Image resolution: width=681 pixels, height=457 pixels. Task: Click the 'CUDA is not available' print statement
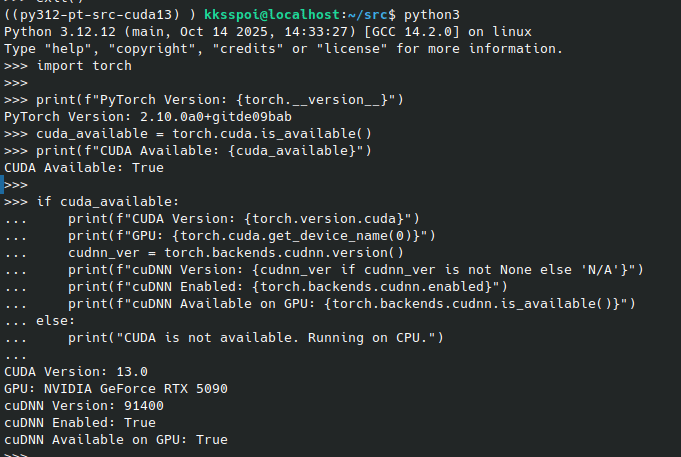(255, 337)
